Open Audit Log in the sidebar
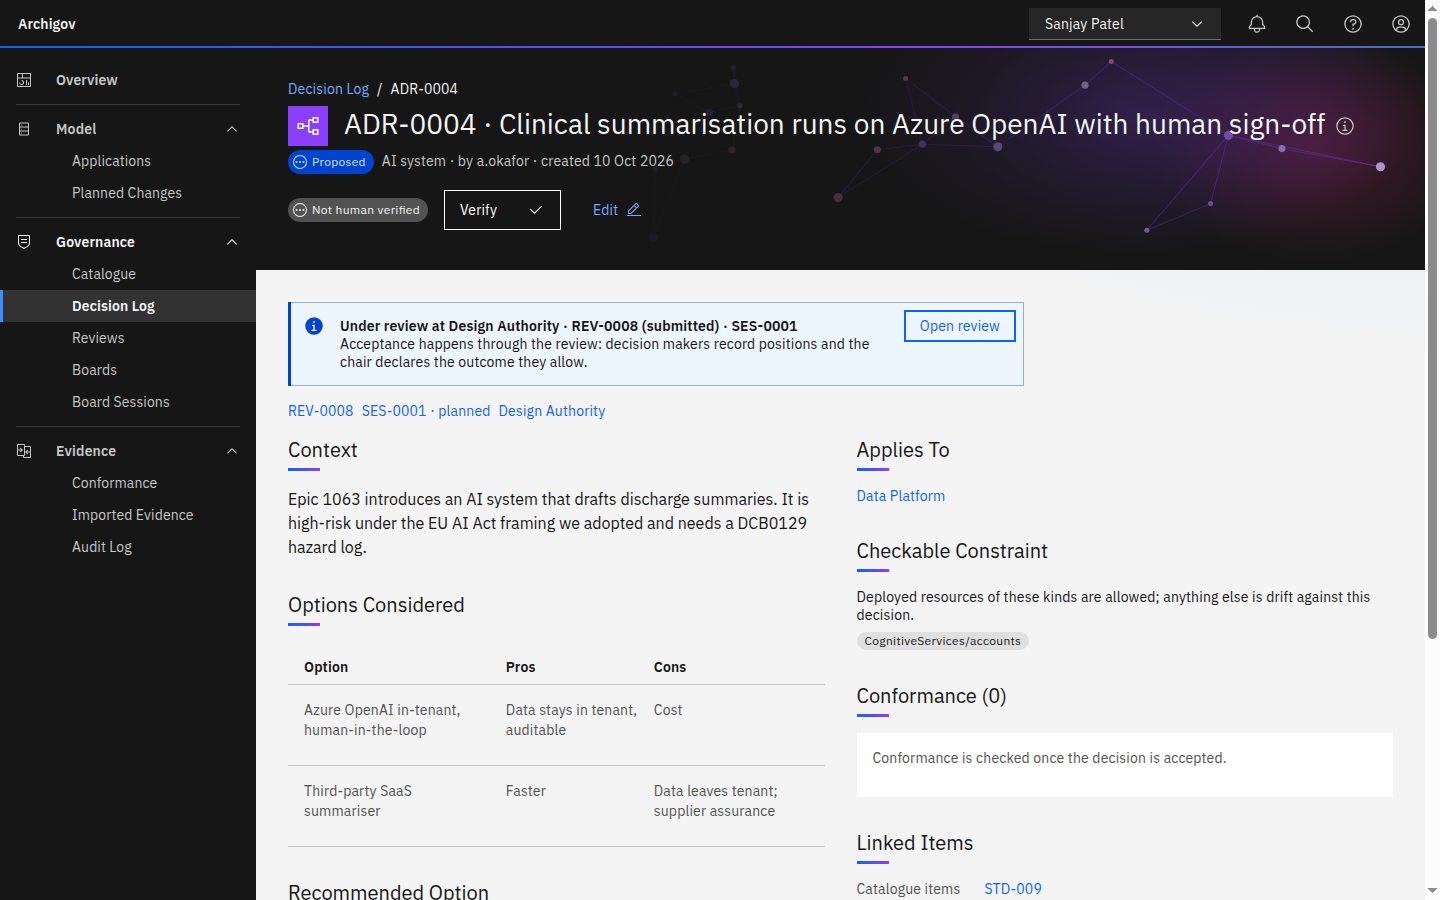The image size is (1440, 900). pyautogui.click(x=128, y=547)
